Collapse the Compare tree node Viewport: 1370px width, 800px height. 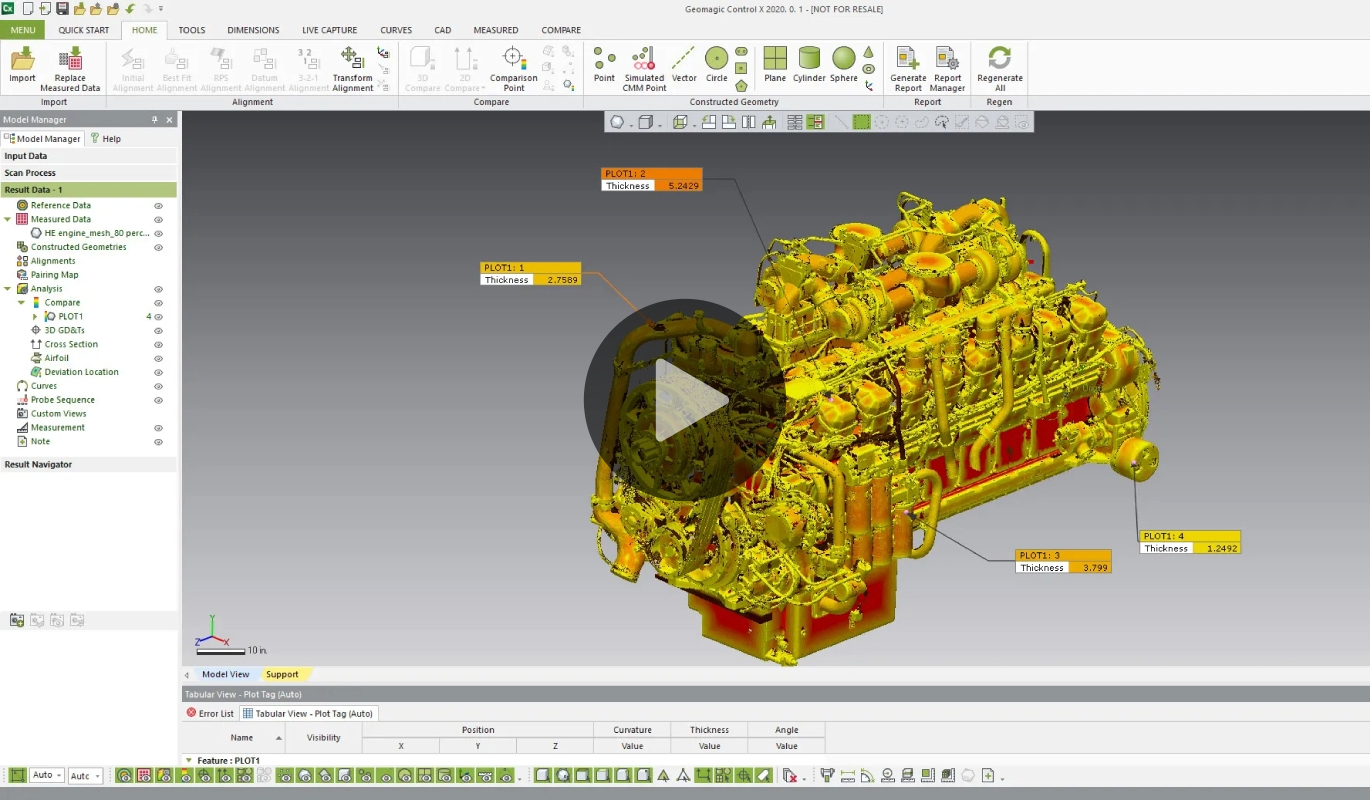[22, 303]
